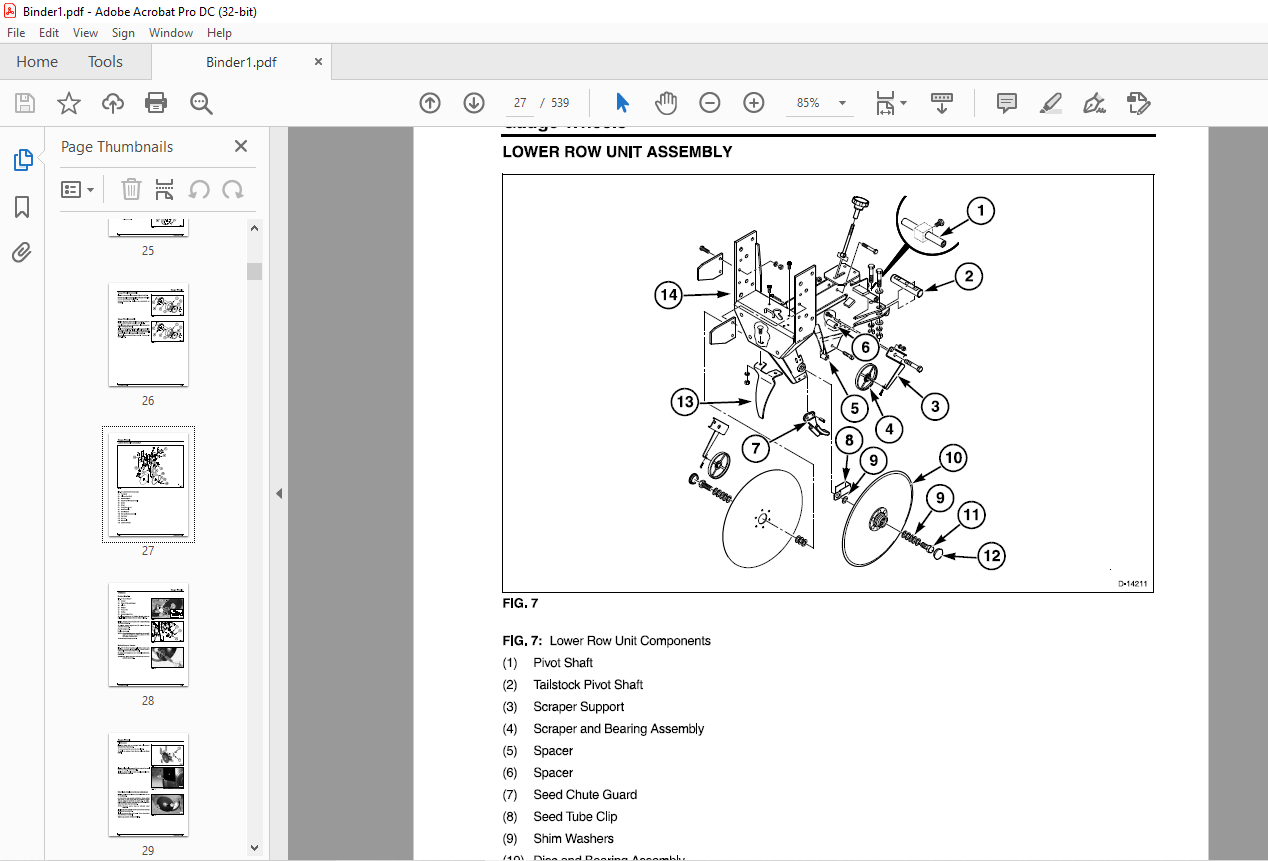This screenshot has height=861, width=1268.
Task: Select the Highlight text pen tool
Action: [x=1050, y=103]
